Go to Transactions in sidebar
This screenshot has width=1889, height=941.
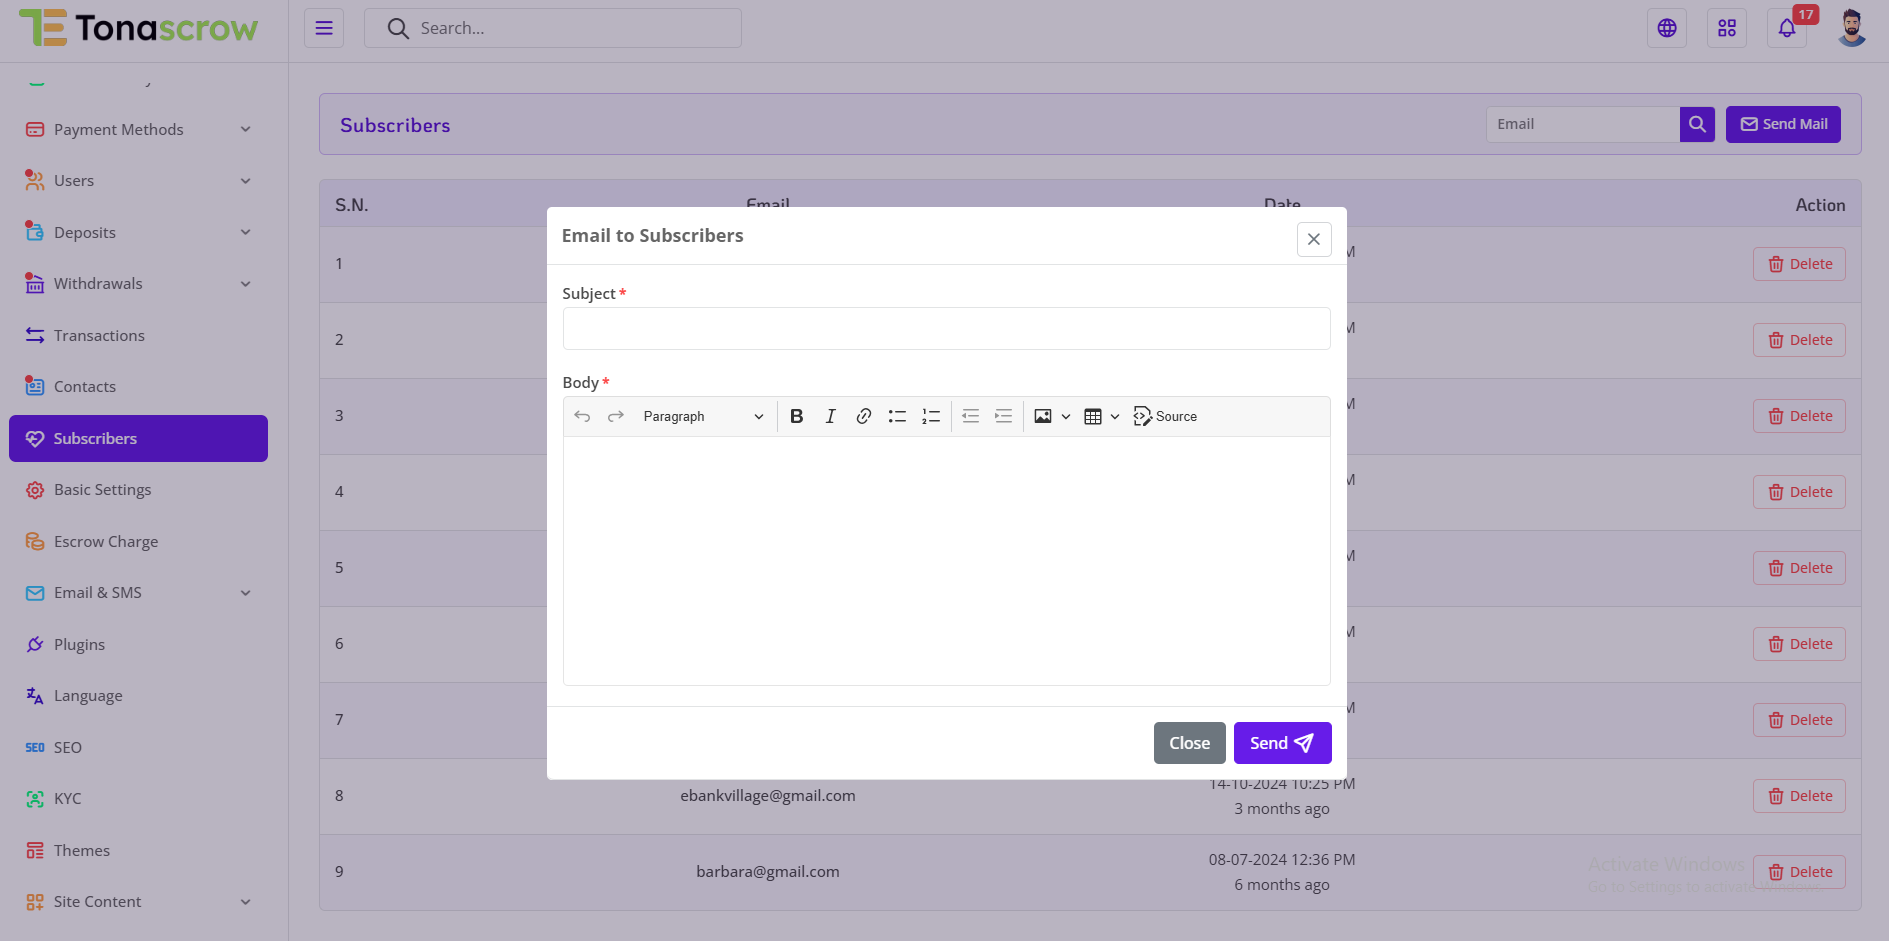pyautogui.click(x=99, y=336)
